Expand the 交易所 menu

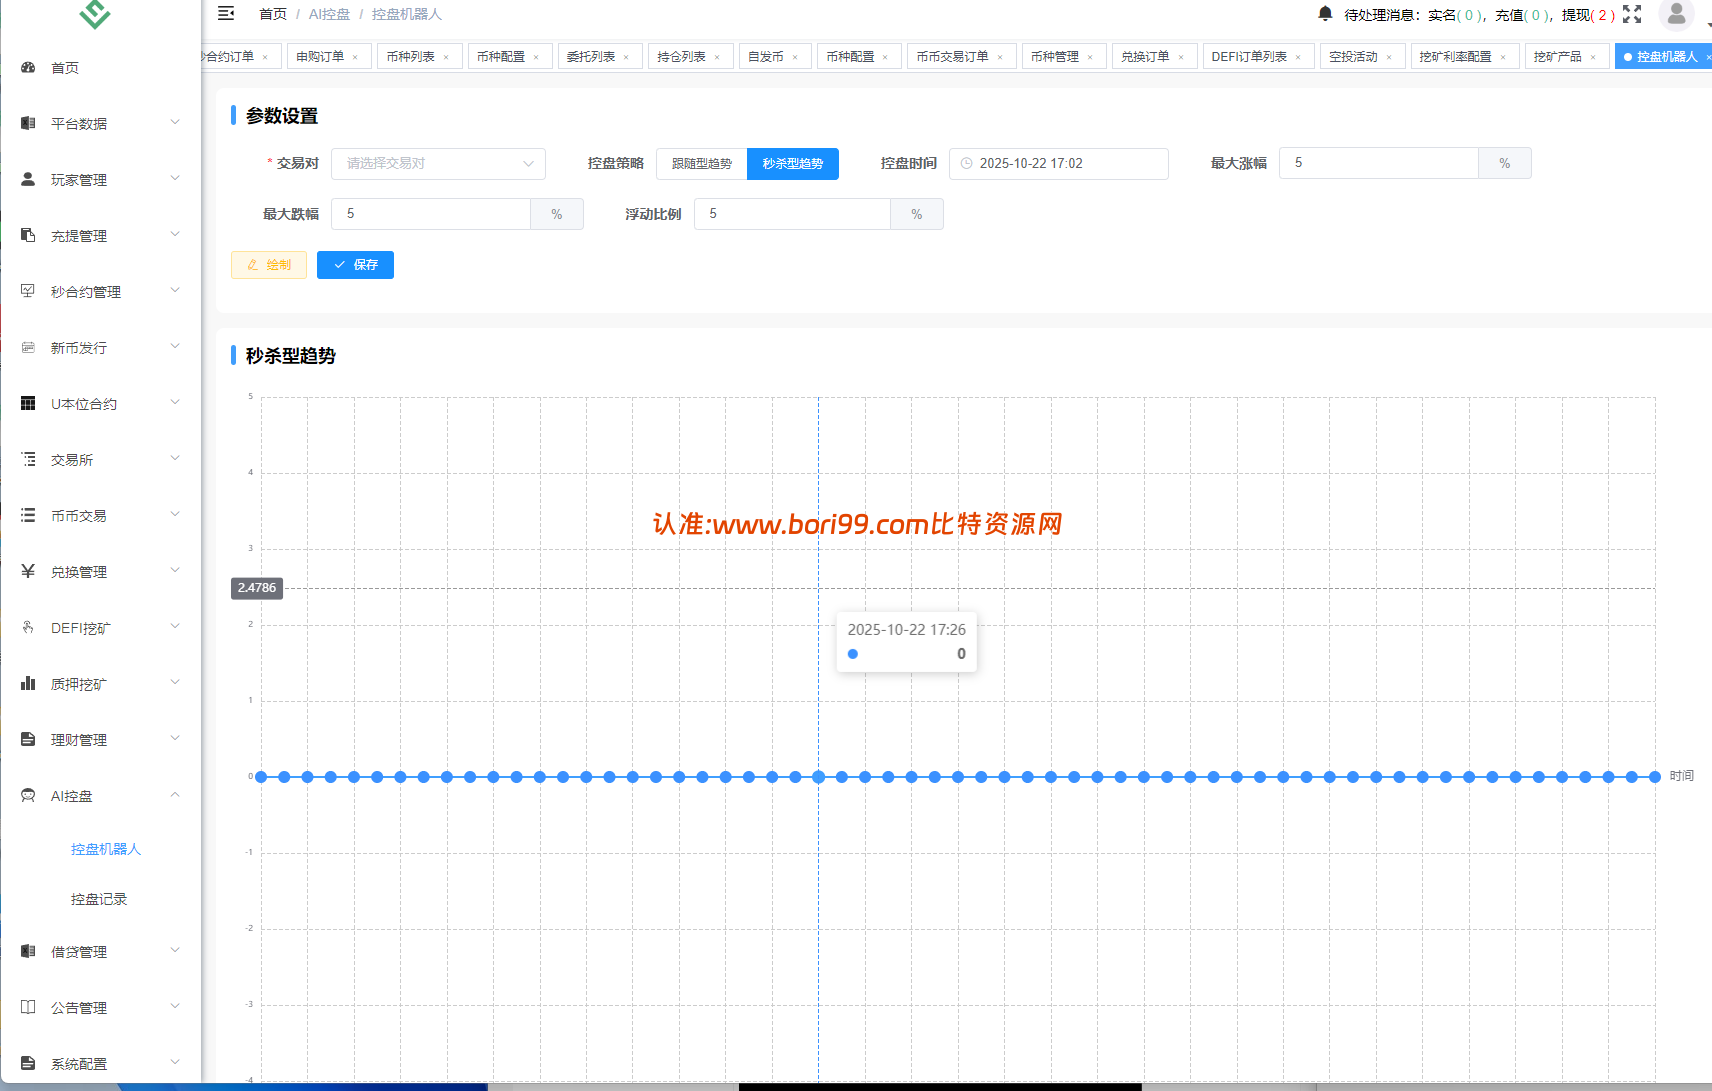pyautogui.click(x=175, y=458)
